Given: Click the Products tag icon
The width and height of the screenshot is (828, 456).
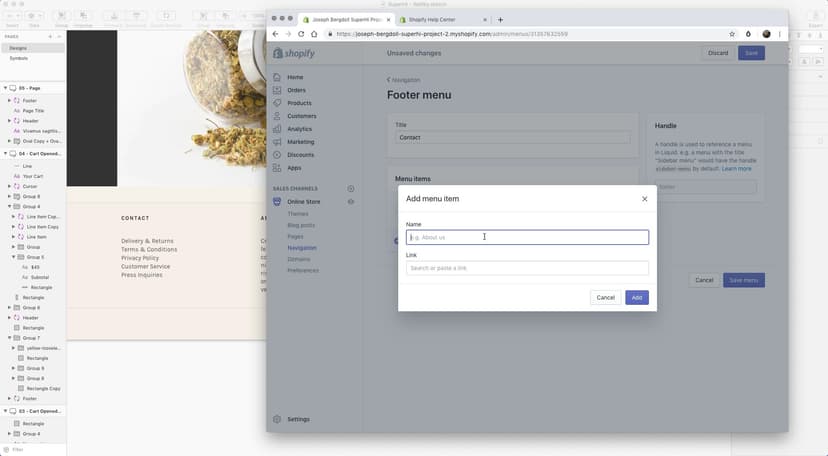Looking at the screenshot, I should pos(278,103).
